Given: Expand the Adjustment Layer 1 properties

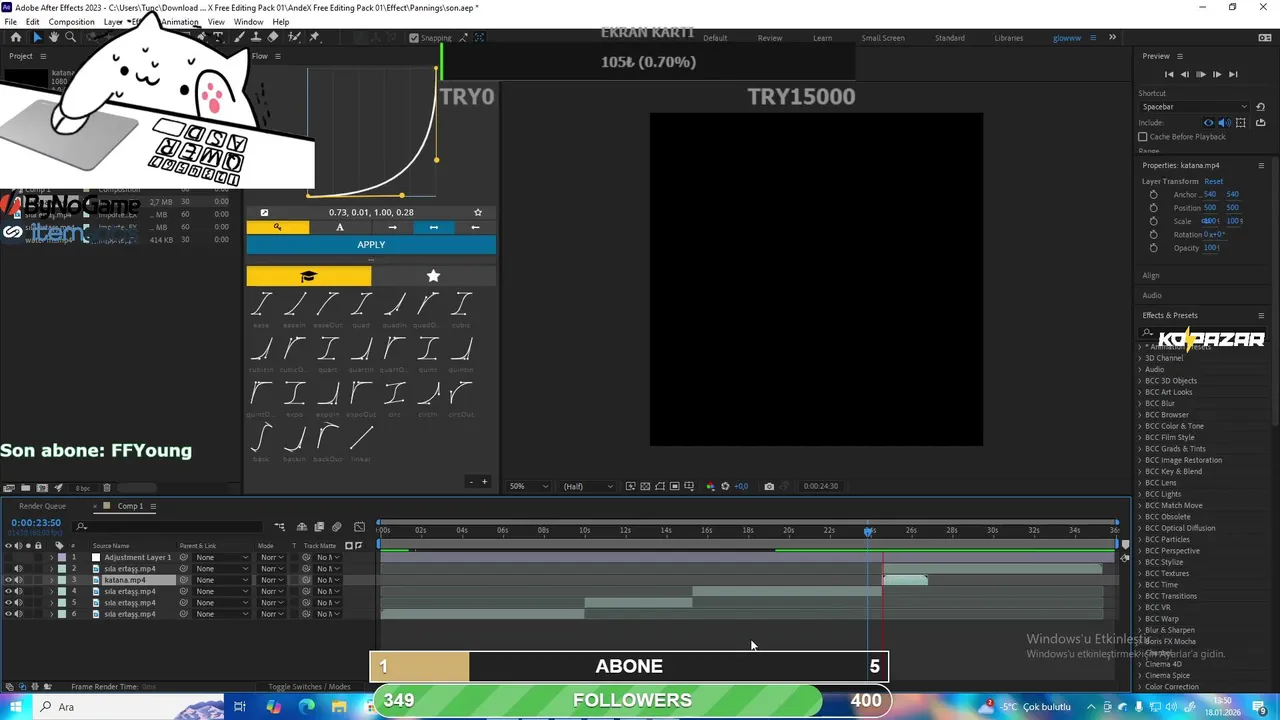Looking at the screenshot, I should click(x=51, y=557).
